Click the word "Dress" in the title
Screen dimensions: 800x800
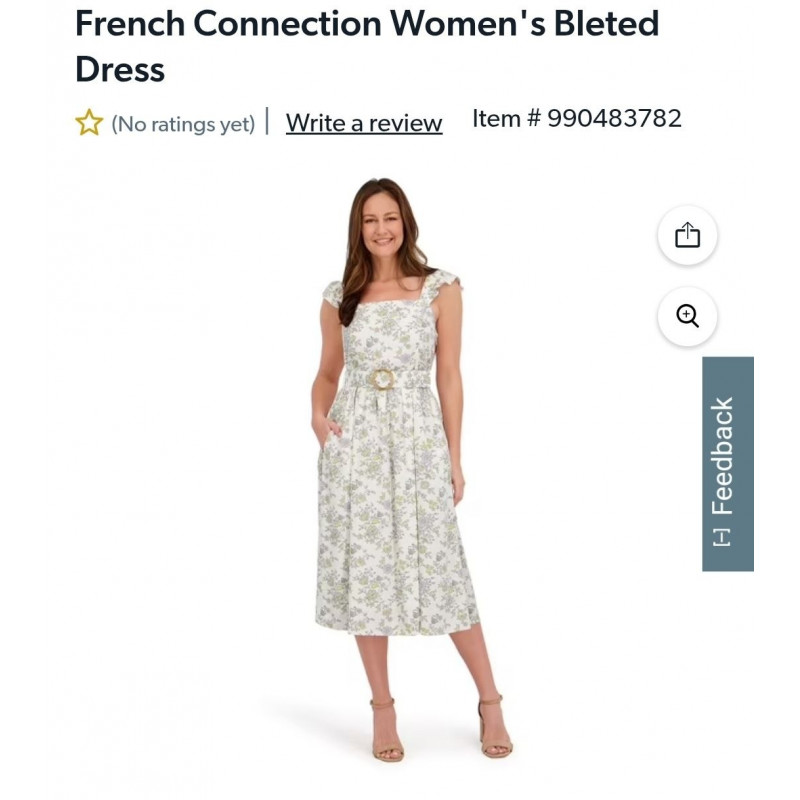coord(120,69)
